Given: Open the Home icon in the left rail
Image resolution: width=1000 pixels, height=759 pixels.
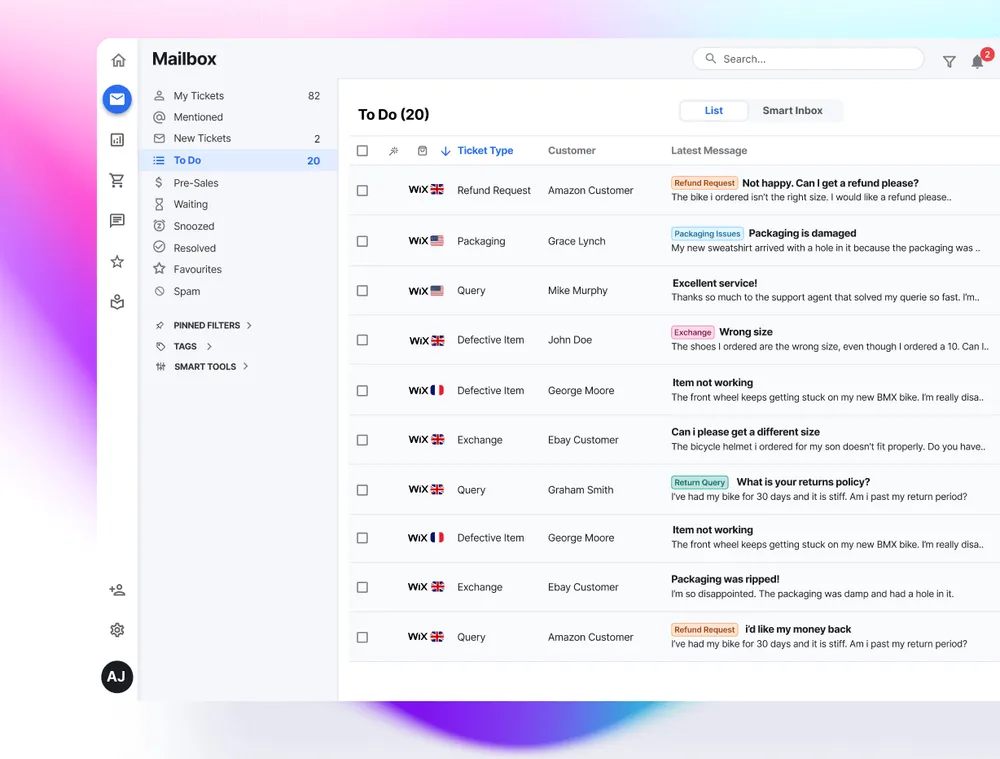Looking at the screenshot, I should (117, 60).
